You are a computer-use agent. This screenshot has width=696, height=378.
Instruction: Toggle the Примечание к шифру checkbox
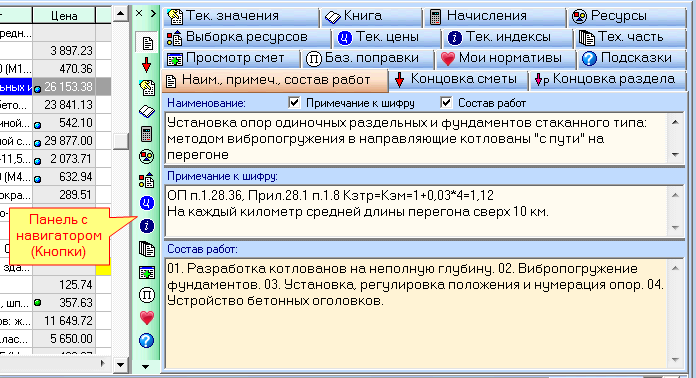click(x=294, y=103)
